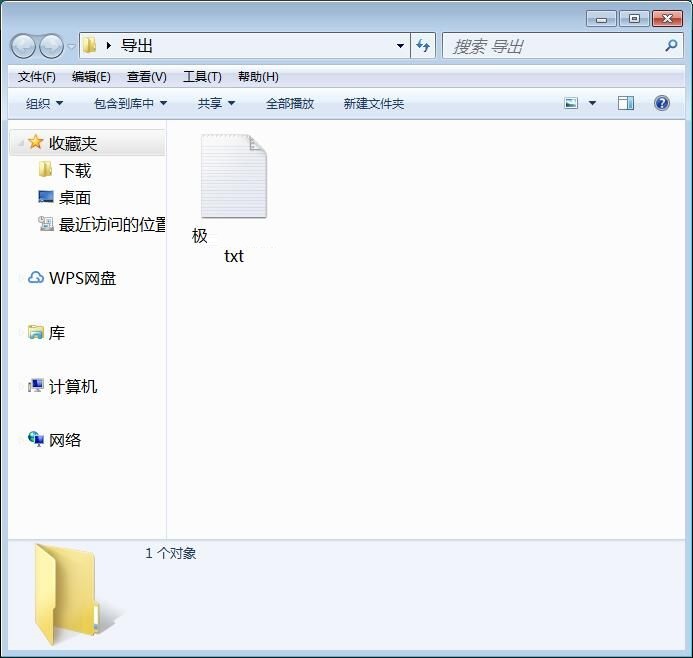Click the refresh button beside address bar
The height and width of the screenshot is (658, 693).
[423, 46]
